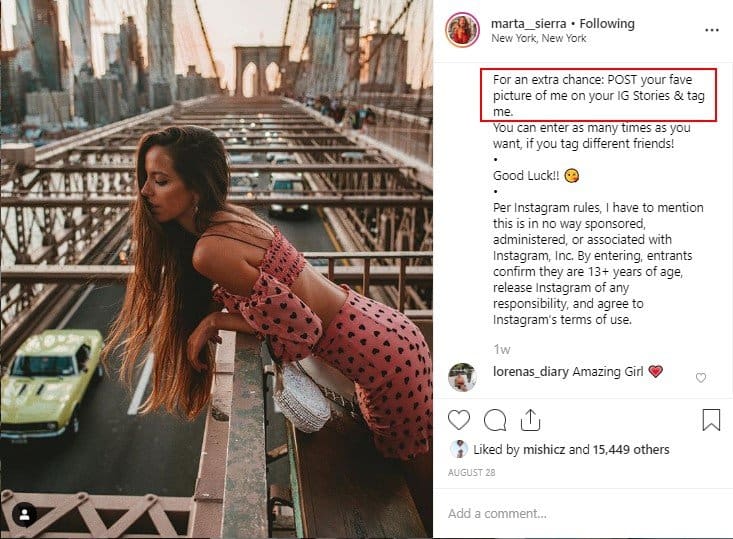Click the Add a comment field
The height and width of the screenshot is (539, 733).
coord(582,514)
